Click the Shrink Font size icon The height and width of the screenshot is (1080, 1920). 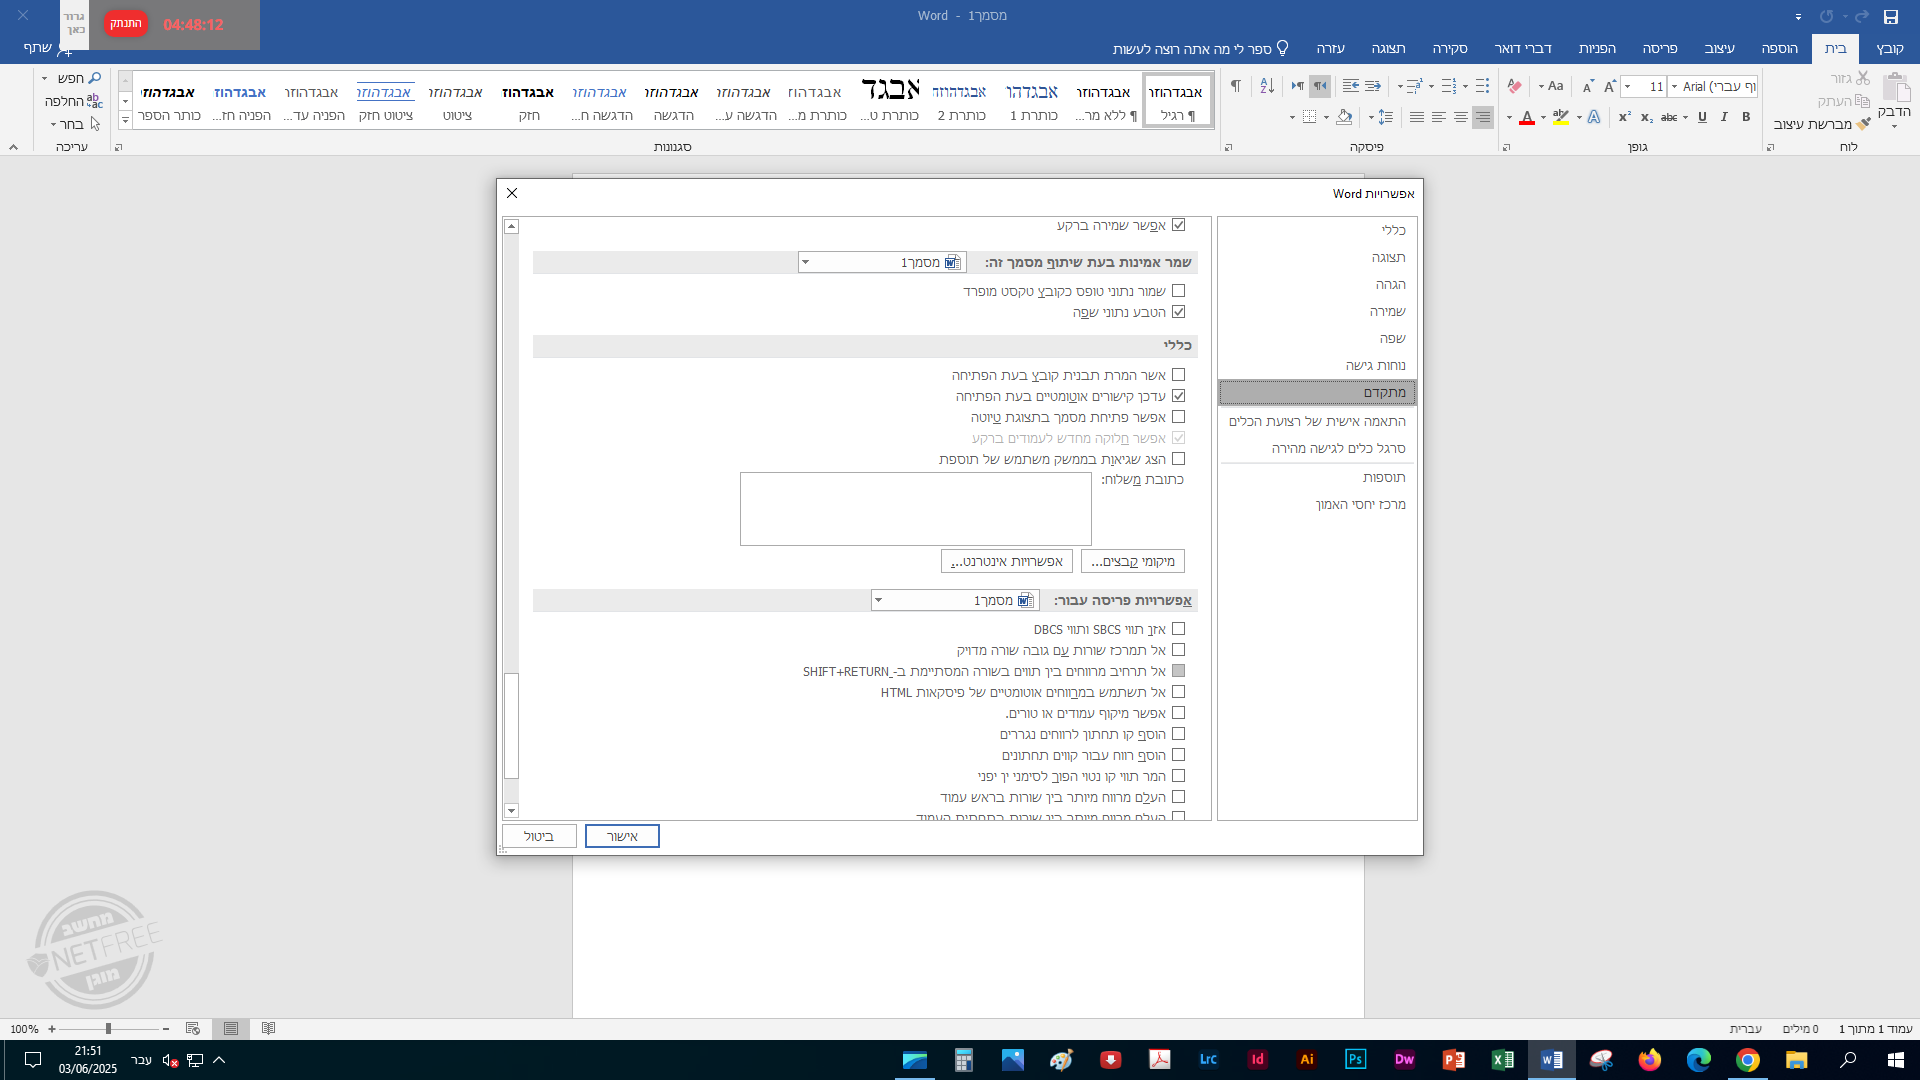click(x=1588, y=86)
